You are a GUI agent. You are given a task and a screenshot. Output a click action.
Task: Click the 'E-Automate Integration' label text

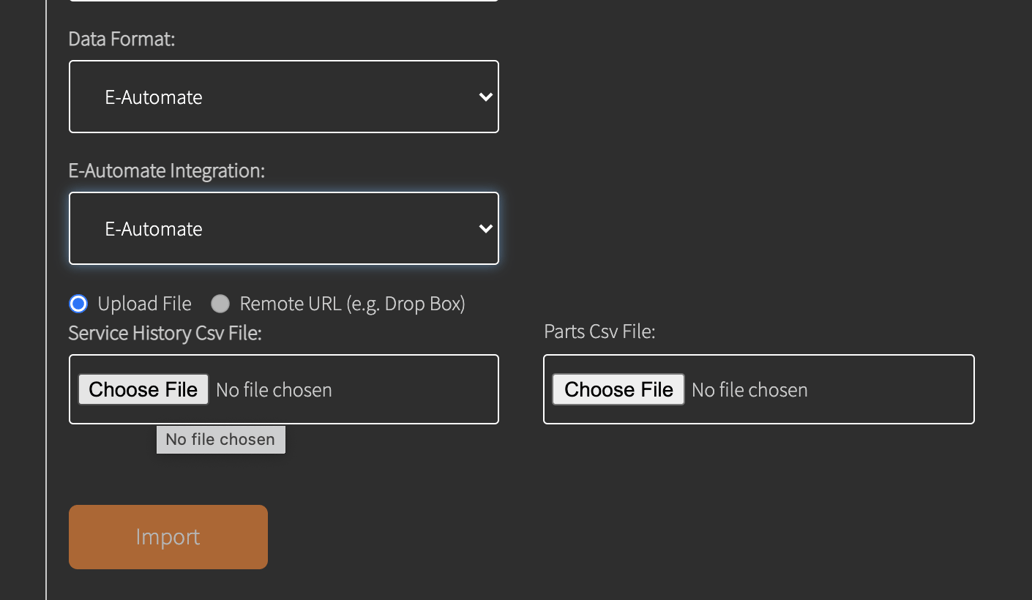(x=166, y=171)
